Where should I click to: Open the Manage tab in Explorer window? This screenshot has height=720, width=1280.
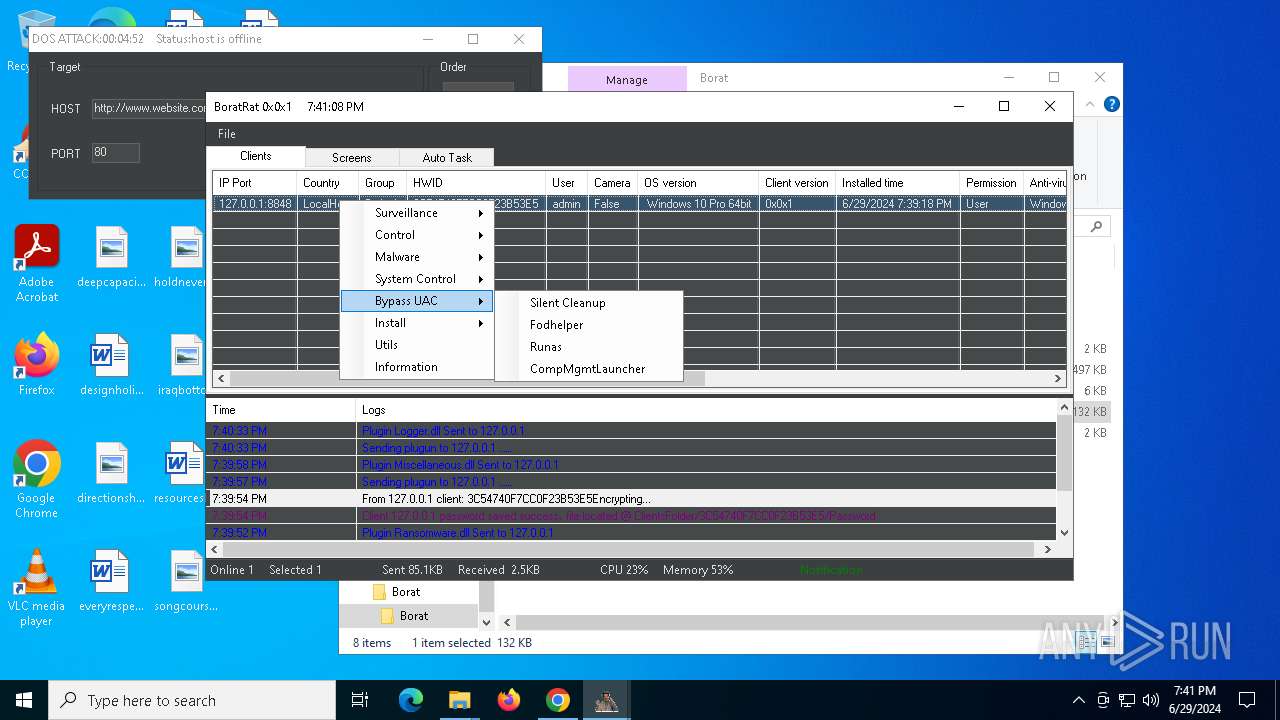(x=627, y=80)
